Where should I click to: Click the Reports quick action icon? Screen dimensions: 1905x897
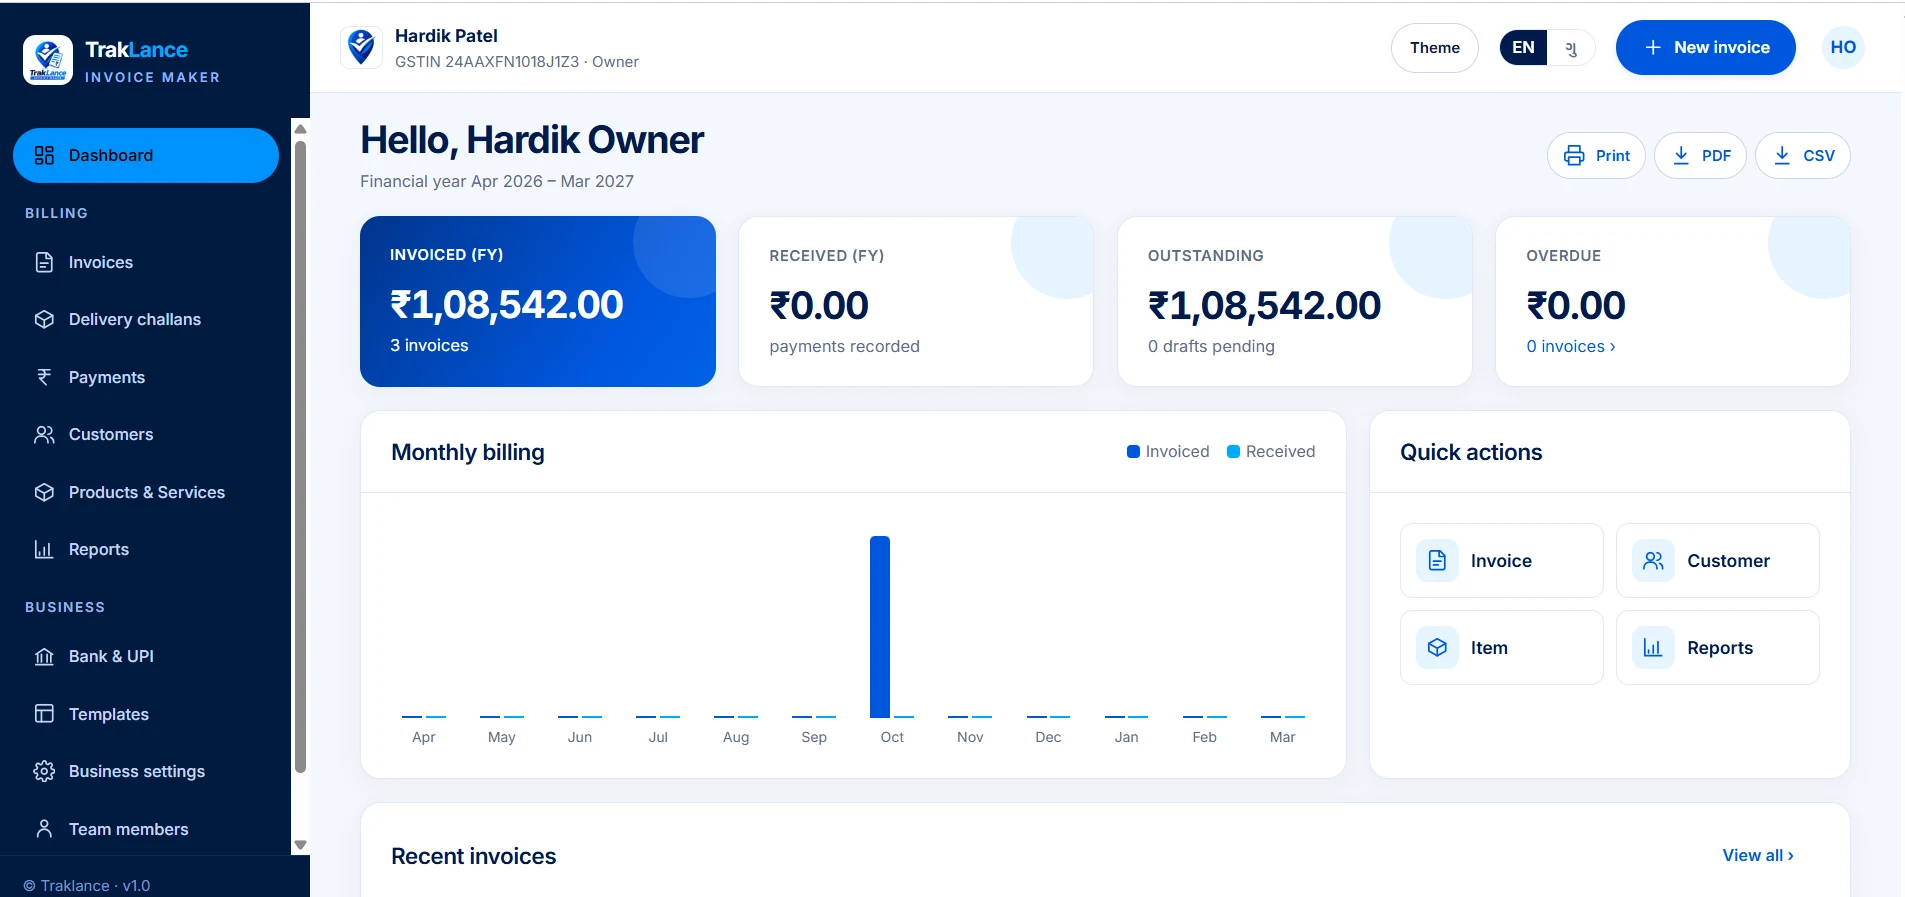click(1653, 648)
